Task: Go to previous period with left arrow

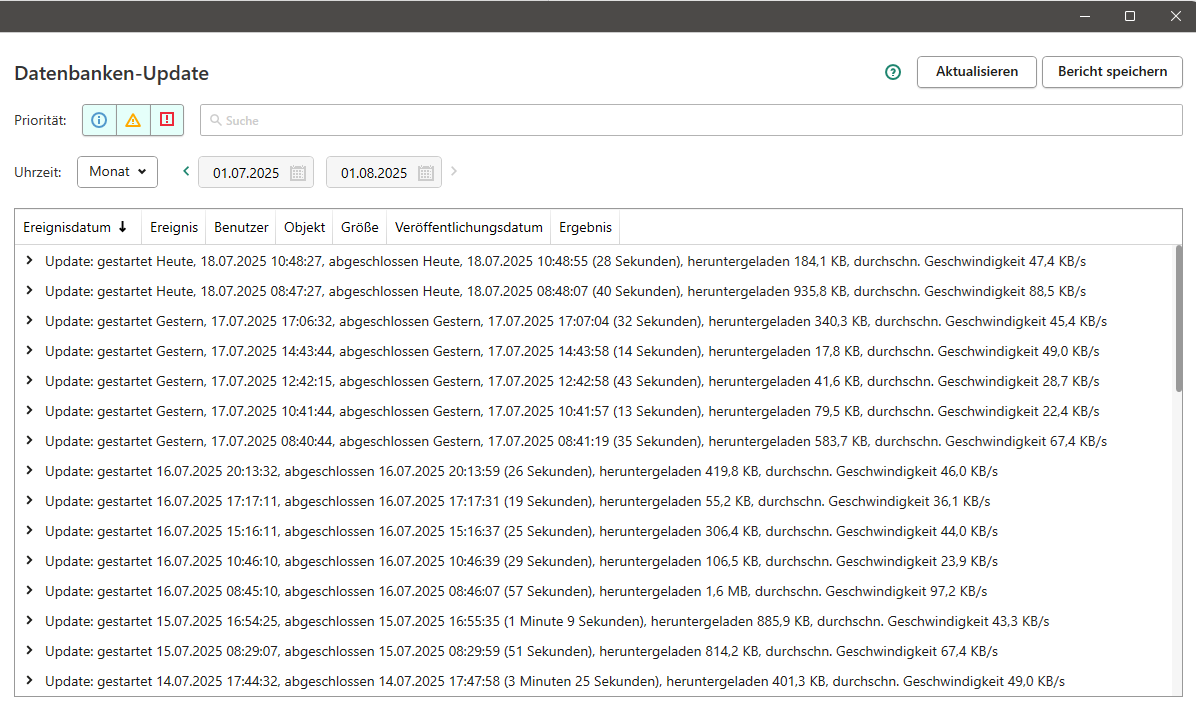Action: click(186, 171)
